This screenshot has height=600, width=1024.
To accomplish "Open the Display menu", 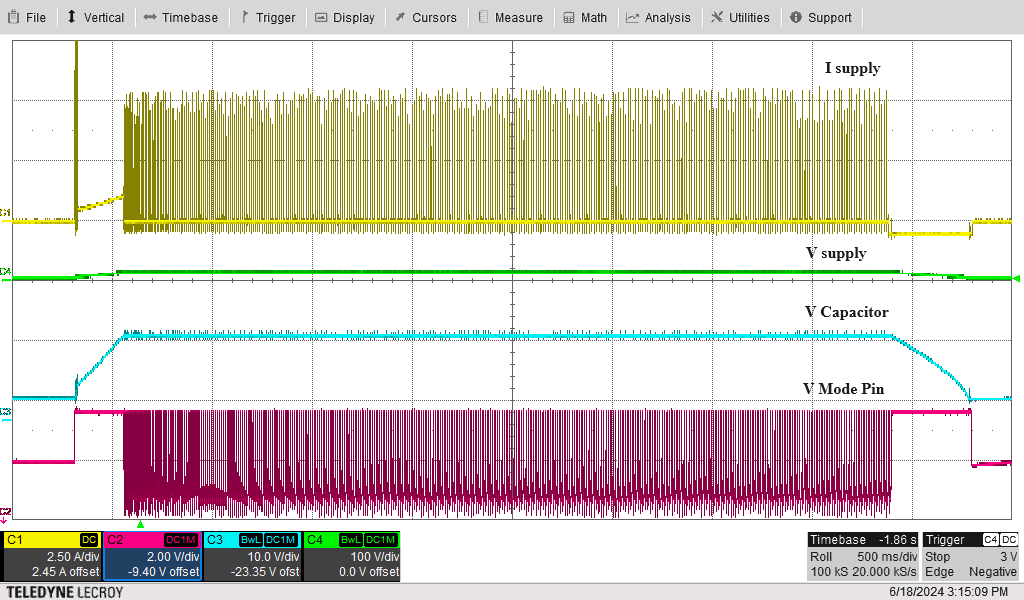I will (x=345, y=17).
